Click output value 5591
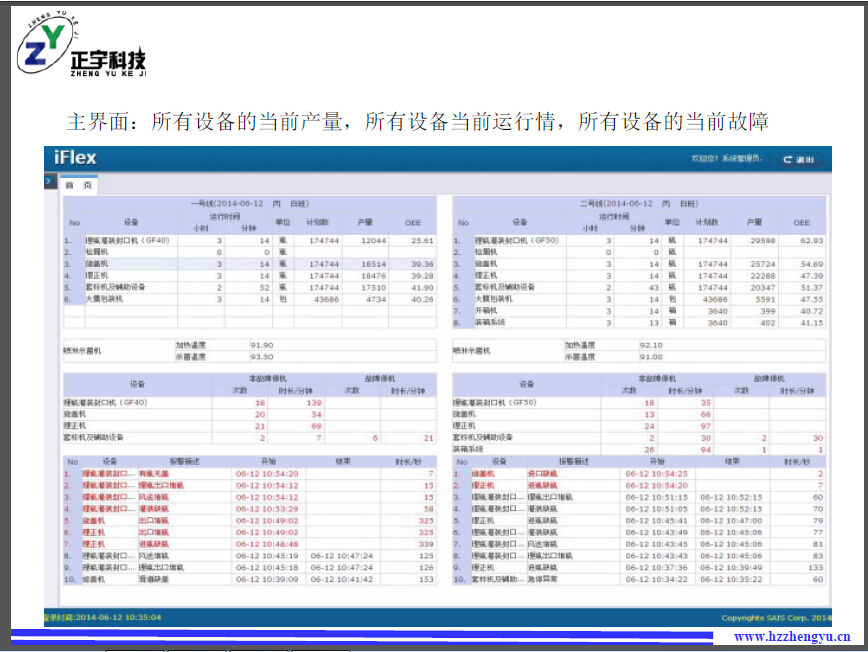 (x=765, y=299)
